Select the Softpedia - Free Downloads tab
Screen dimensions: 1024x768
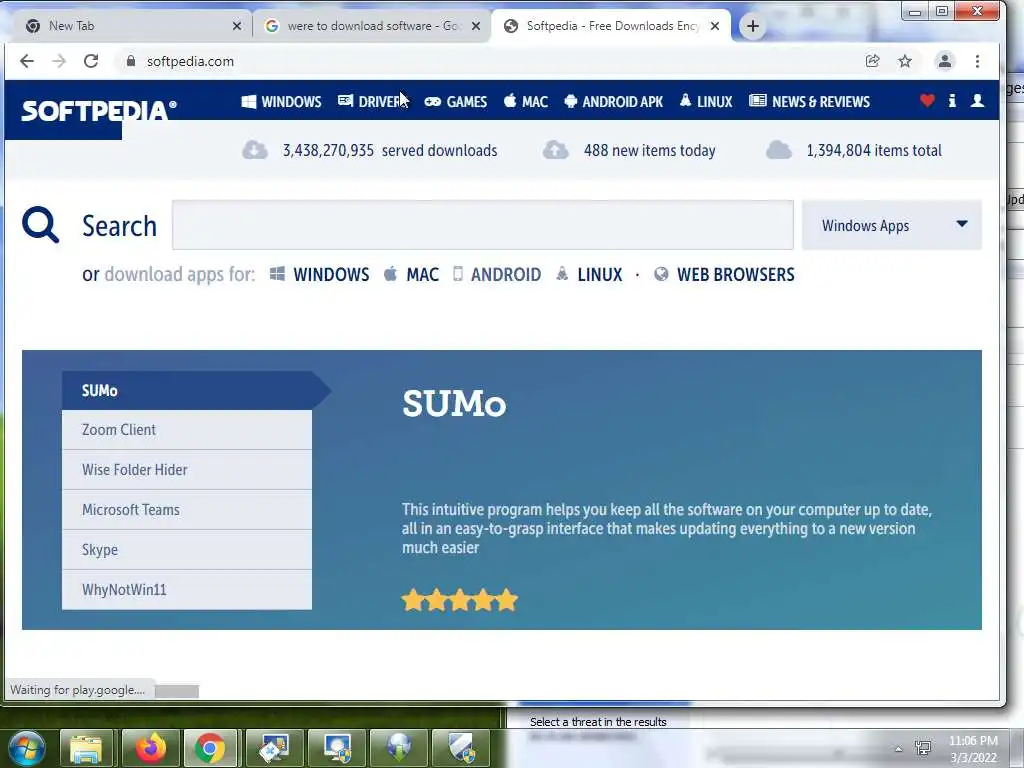pos(611,26)
